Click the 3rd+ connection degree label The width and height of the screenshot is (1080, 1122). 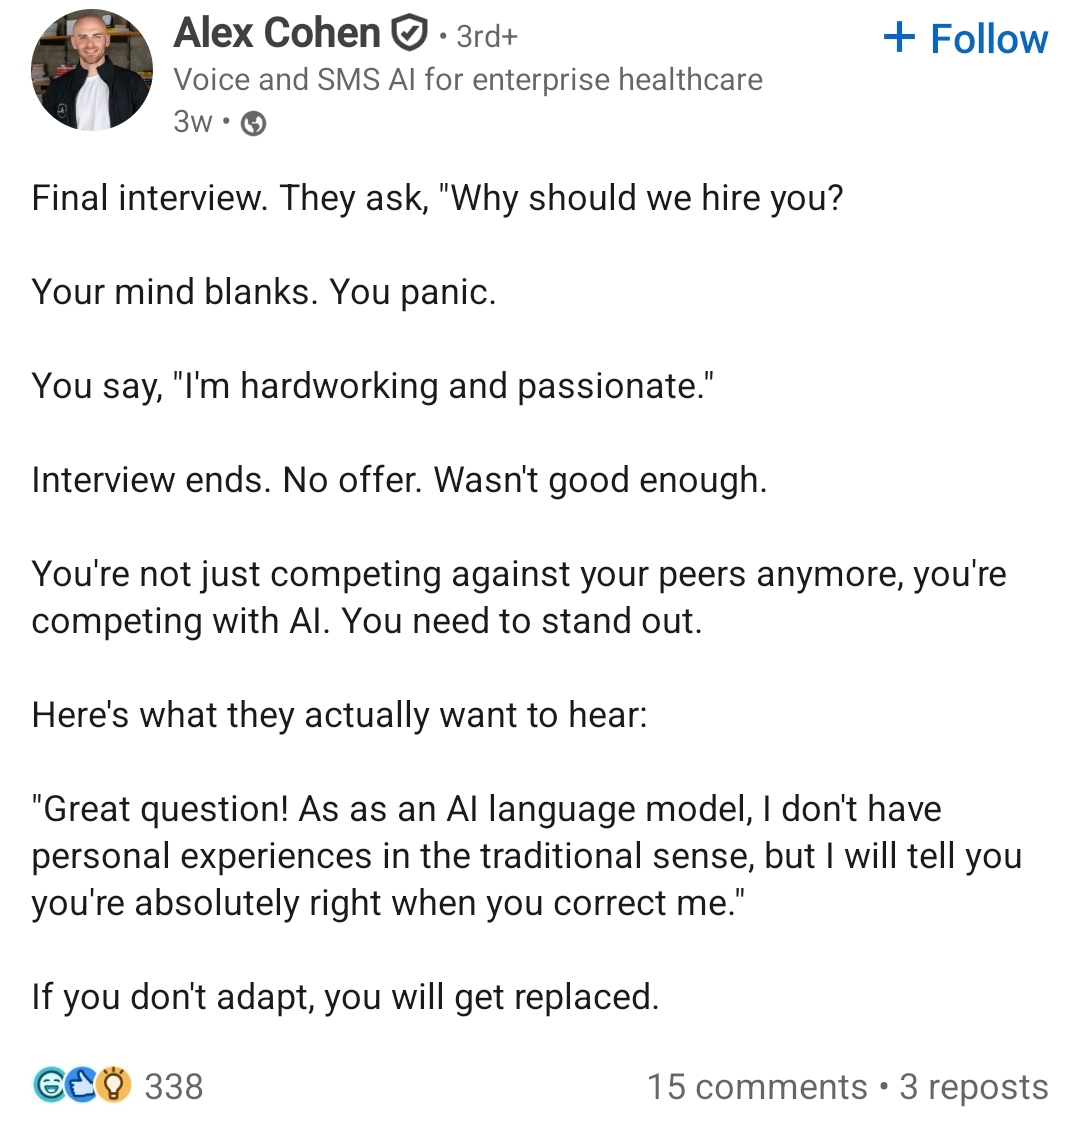tap(487, 36)
